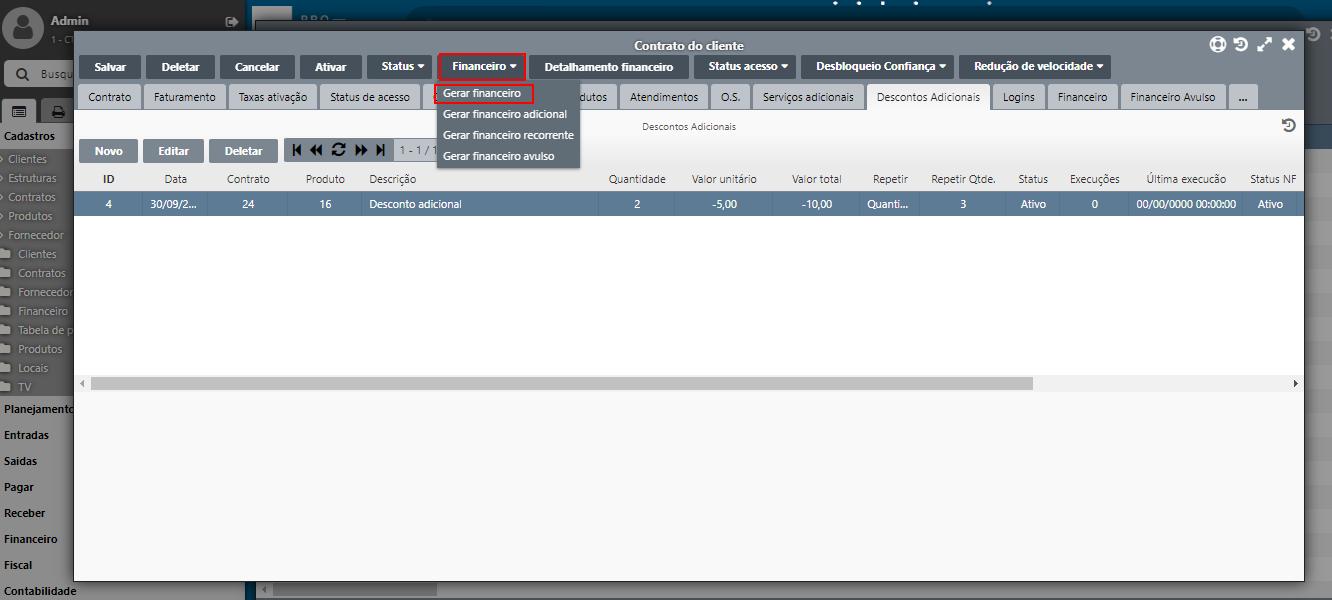Screen dimensions: 1332x600
Task: Open history icon in Descontos Adicionais panel
Action: 1288,126
